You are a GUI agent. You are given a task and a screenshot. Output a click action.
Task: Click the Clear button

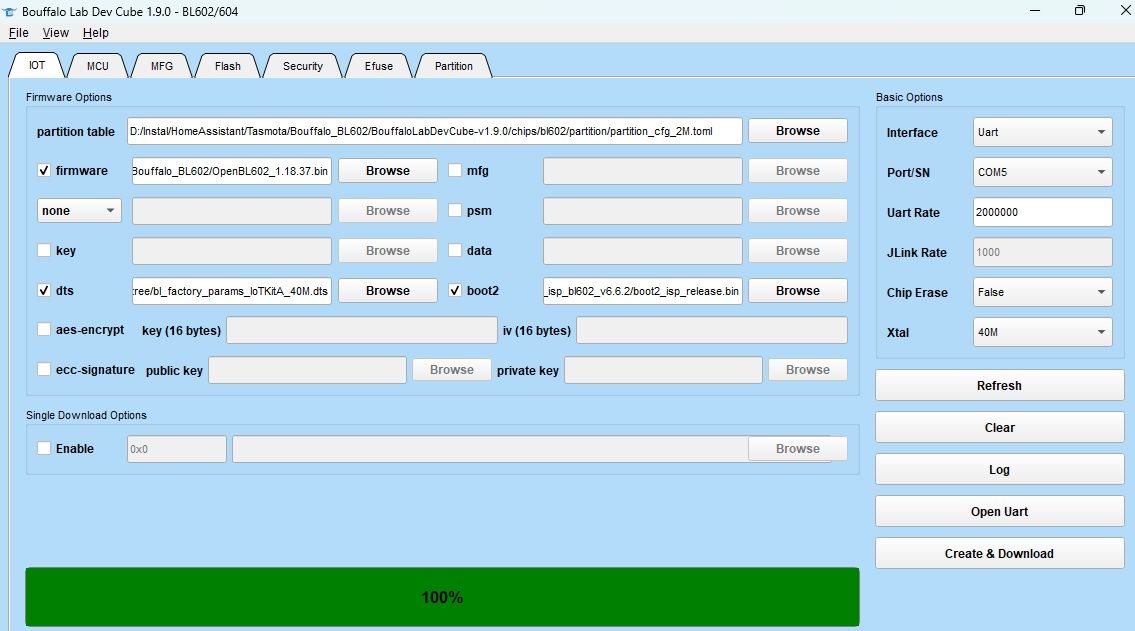(1000, 428)
